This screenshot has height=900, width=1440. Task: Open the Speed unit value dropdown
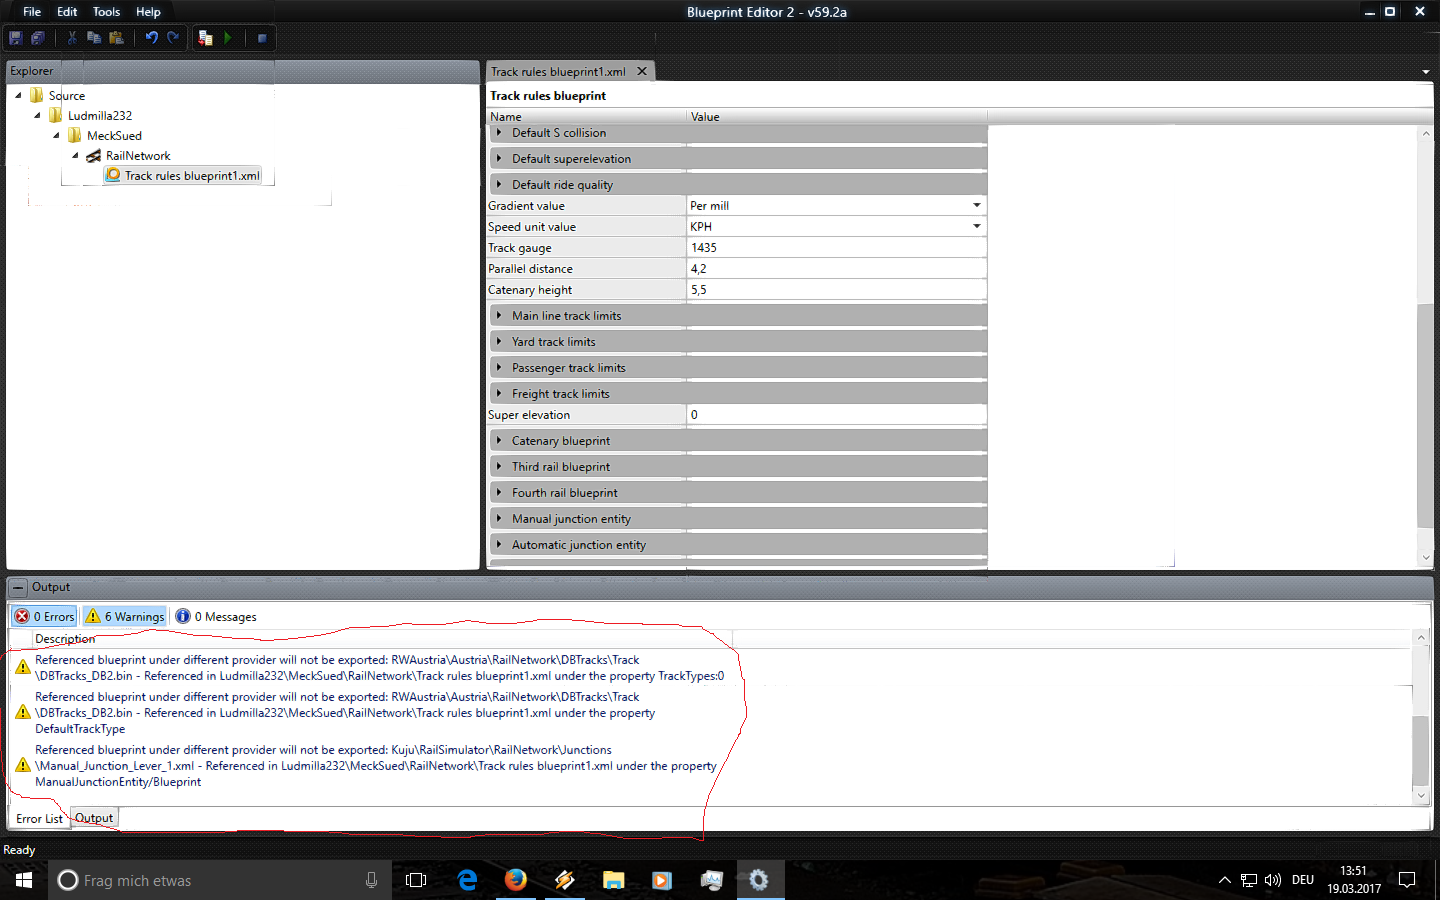click(977, 226)
